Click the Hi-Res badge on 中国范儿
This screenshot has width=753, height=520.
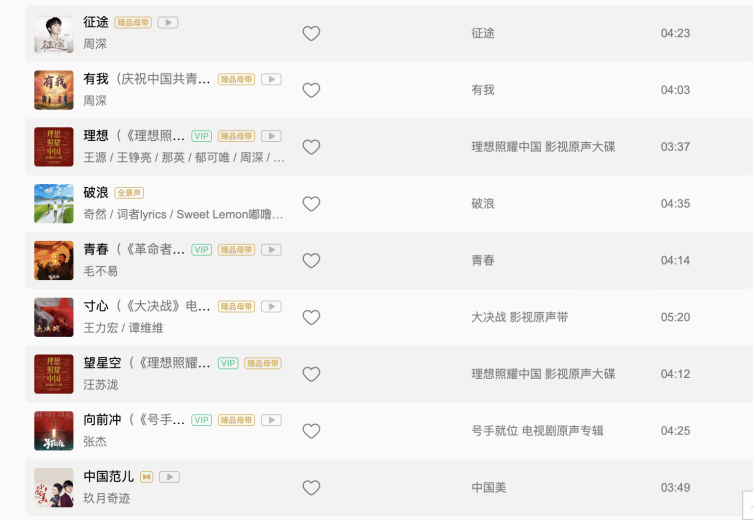(x=146, y=477)
